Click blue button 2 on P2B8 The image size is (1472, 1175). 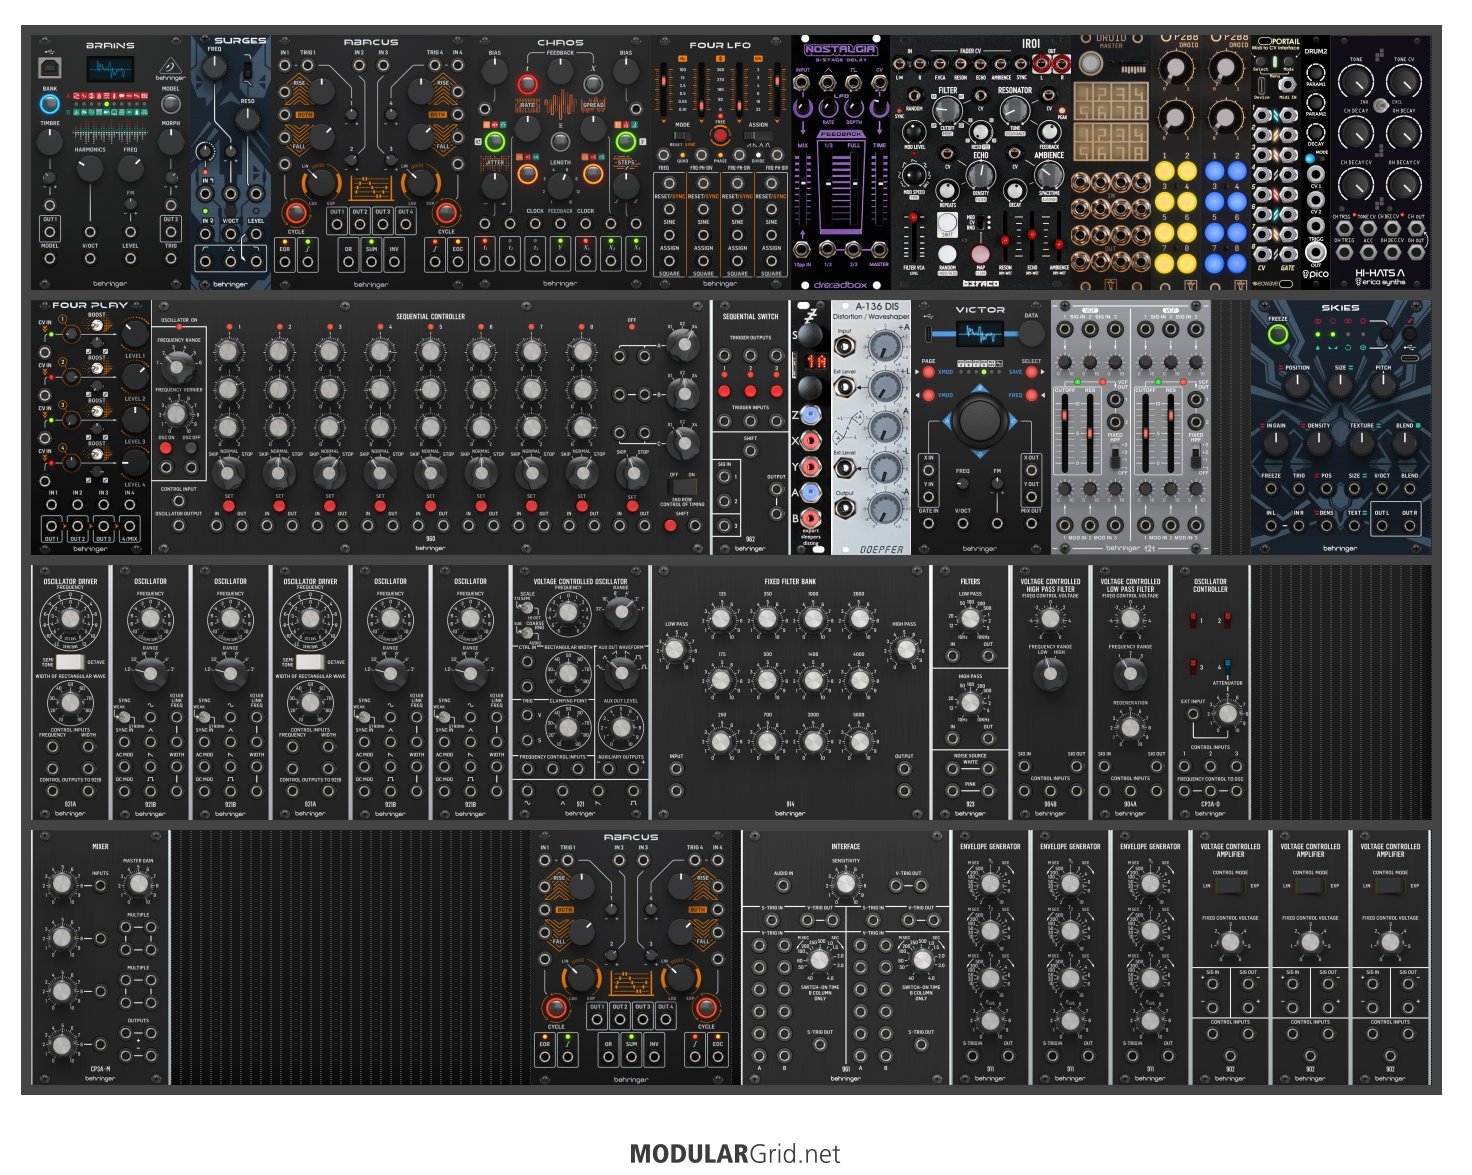(x=1237, y=171)
